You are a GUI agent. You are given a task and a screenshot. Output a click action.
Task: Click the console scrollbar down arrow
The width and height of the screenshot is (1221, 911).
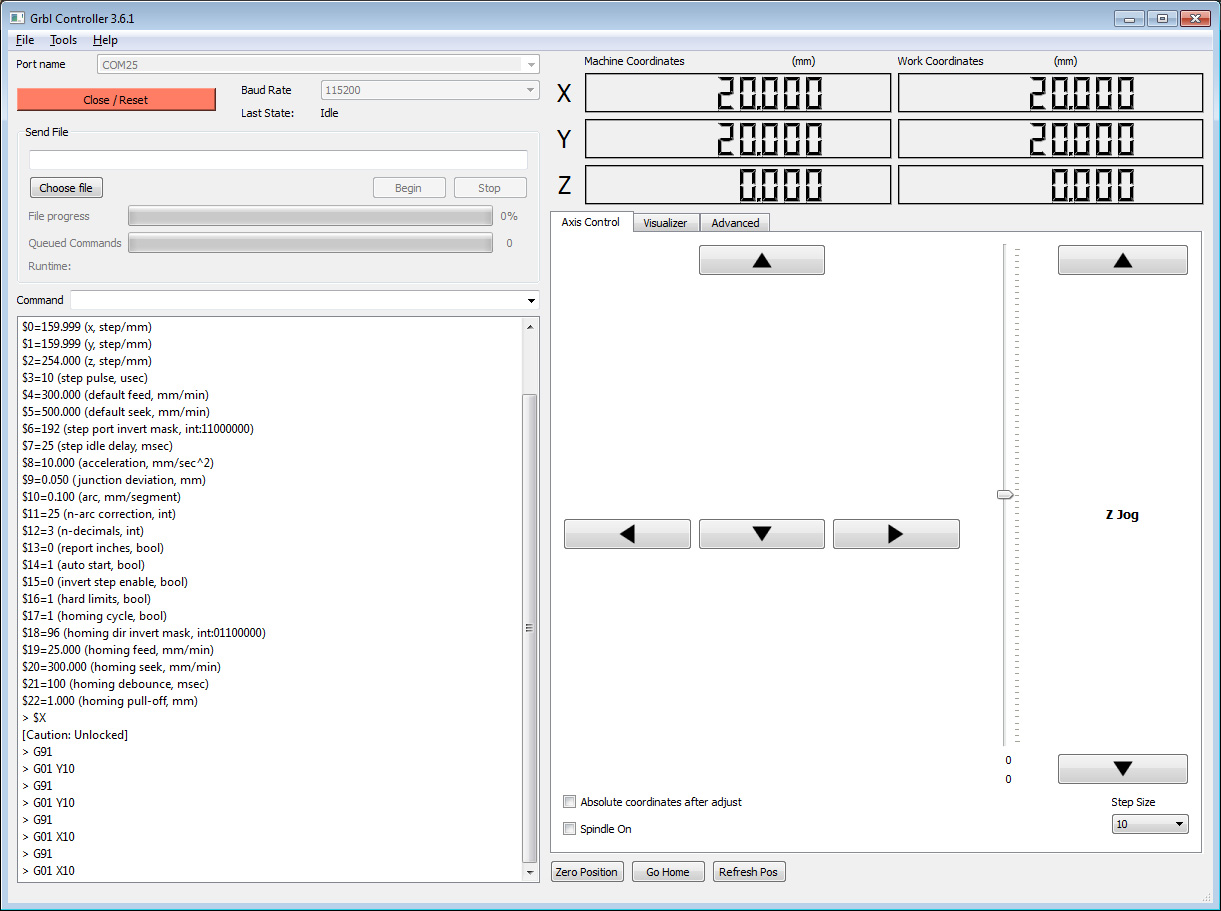[530, 873]
